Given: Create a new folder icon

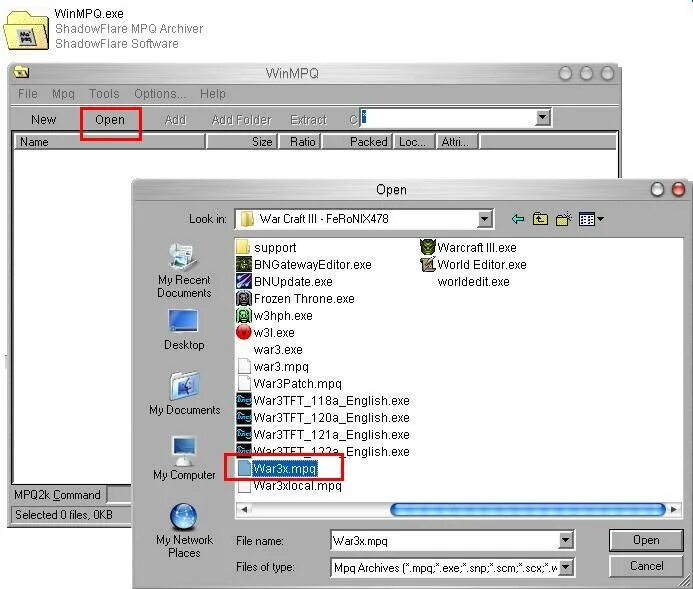Looking at the screenshot, I should [563, 219].
